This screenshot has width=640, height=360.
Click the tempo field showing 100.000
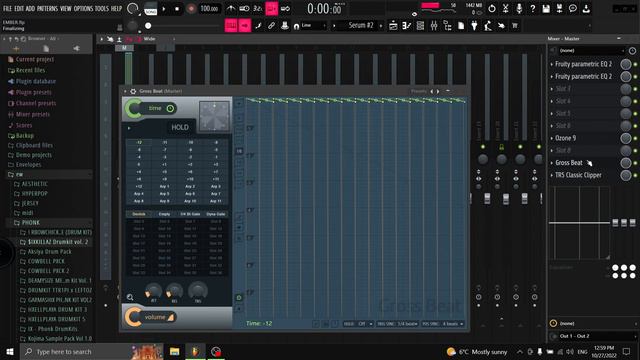(x=209, y=9)
